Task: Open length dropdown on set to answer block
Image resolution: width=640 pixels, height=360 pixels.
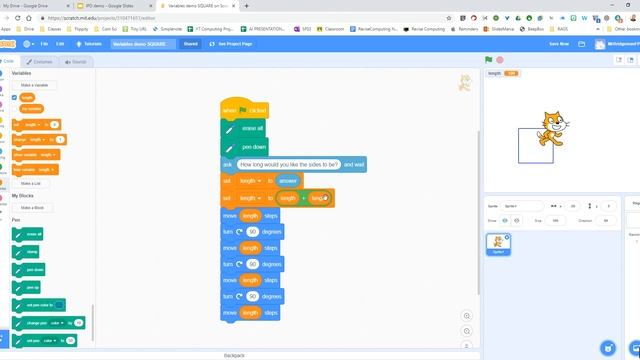Action: 250,181
